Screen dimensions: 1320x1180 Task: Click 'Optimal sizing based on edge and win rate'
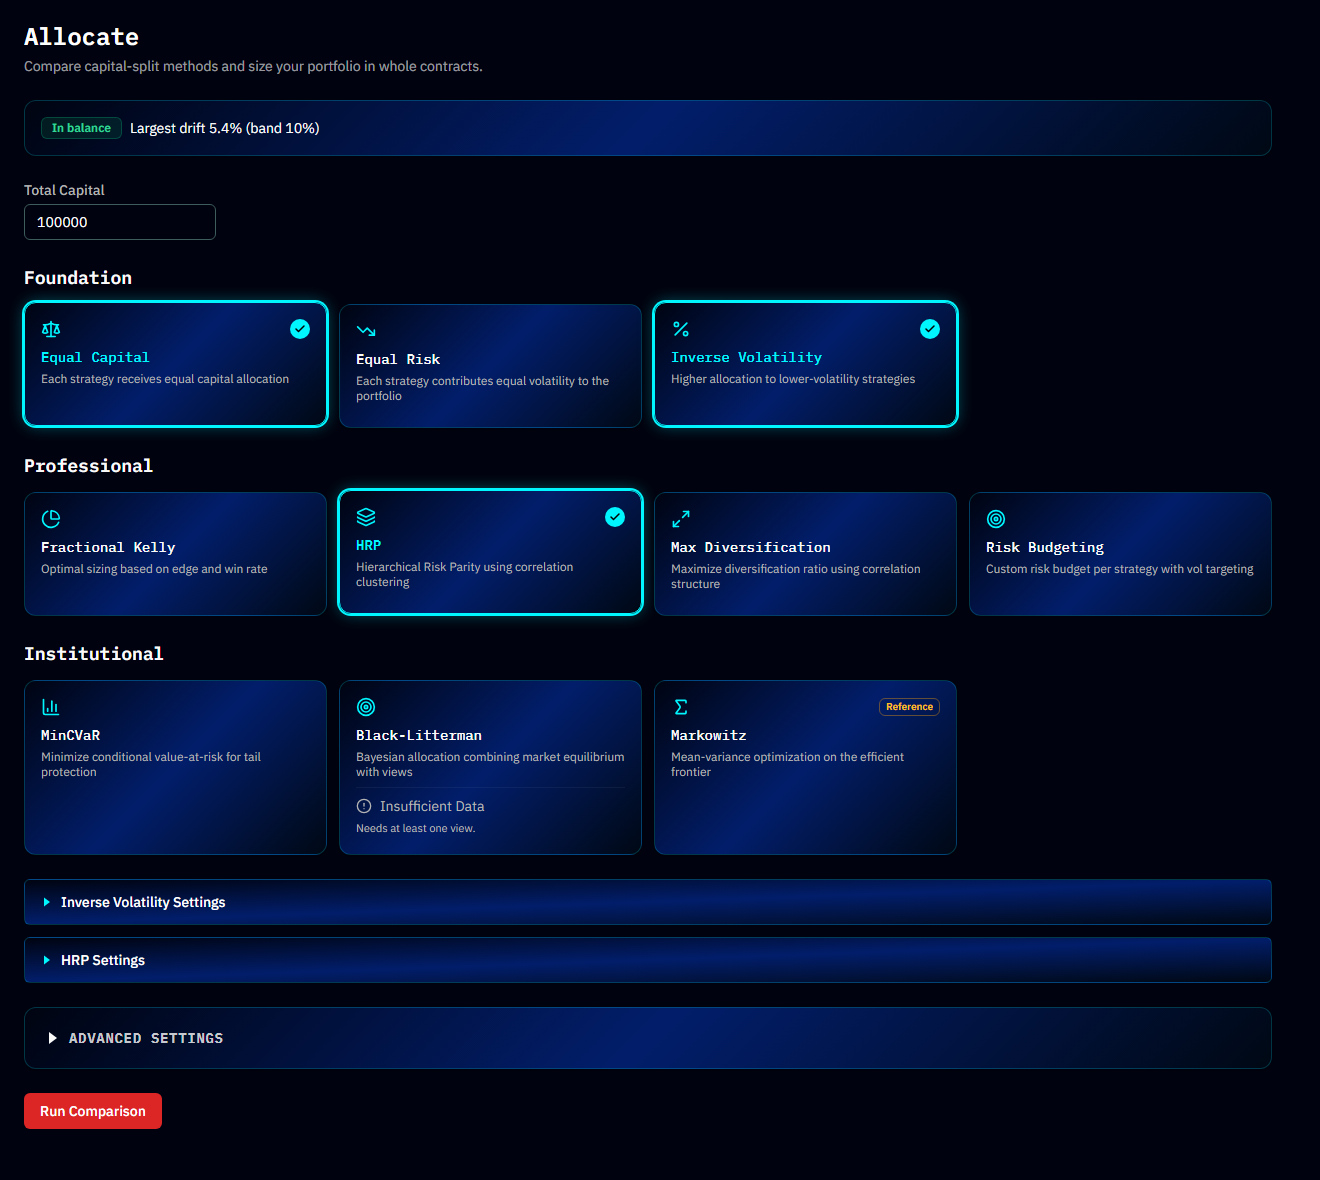(154, 569)
